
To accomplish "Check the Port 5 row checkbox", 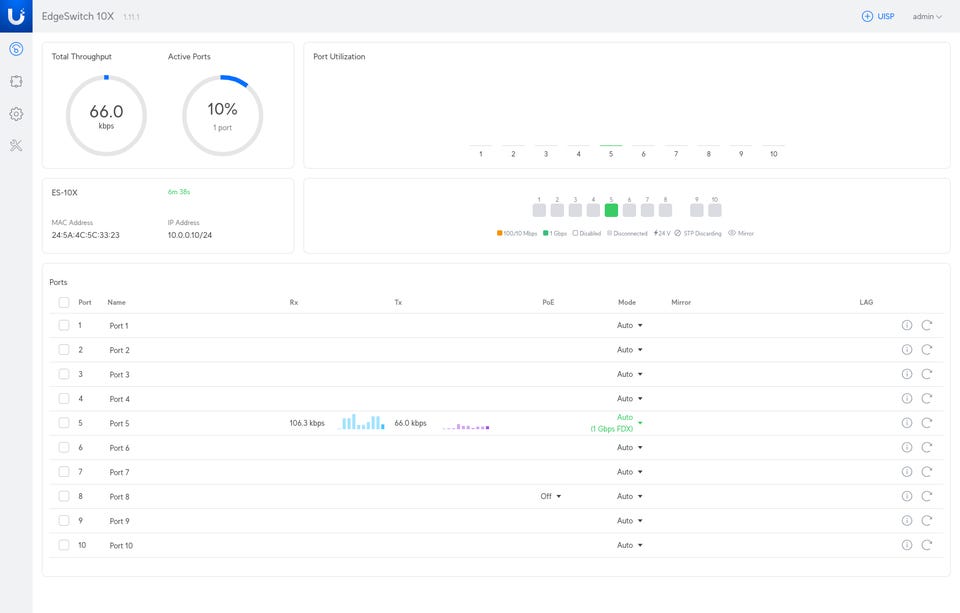I will 64,423.
